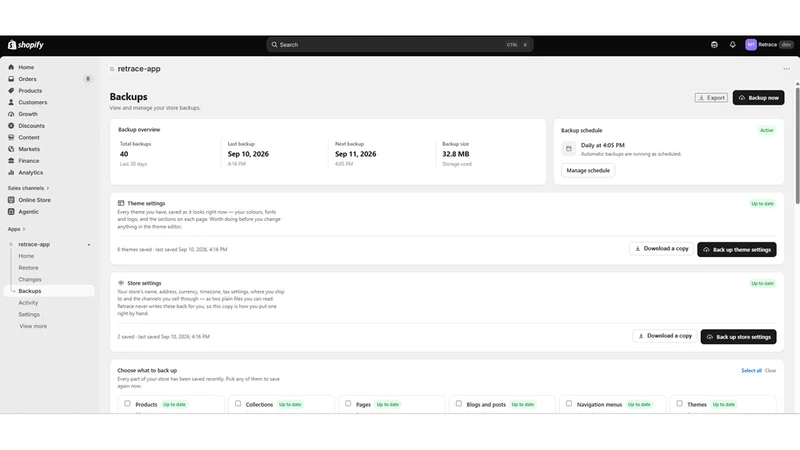Expand View more under retrace-app
800x450 pixels.
tap(33, 327)
